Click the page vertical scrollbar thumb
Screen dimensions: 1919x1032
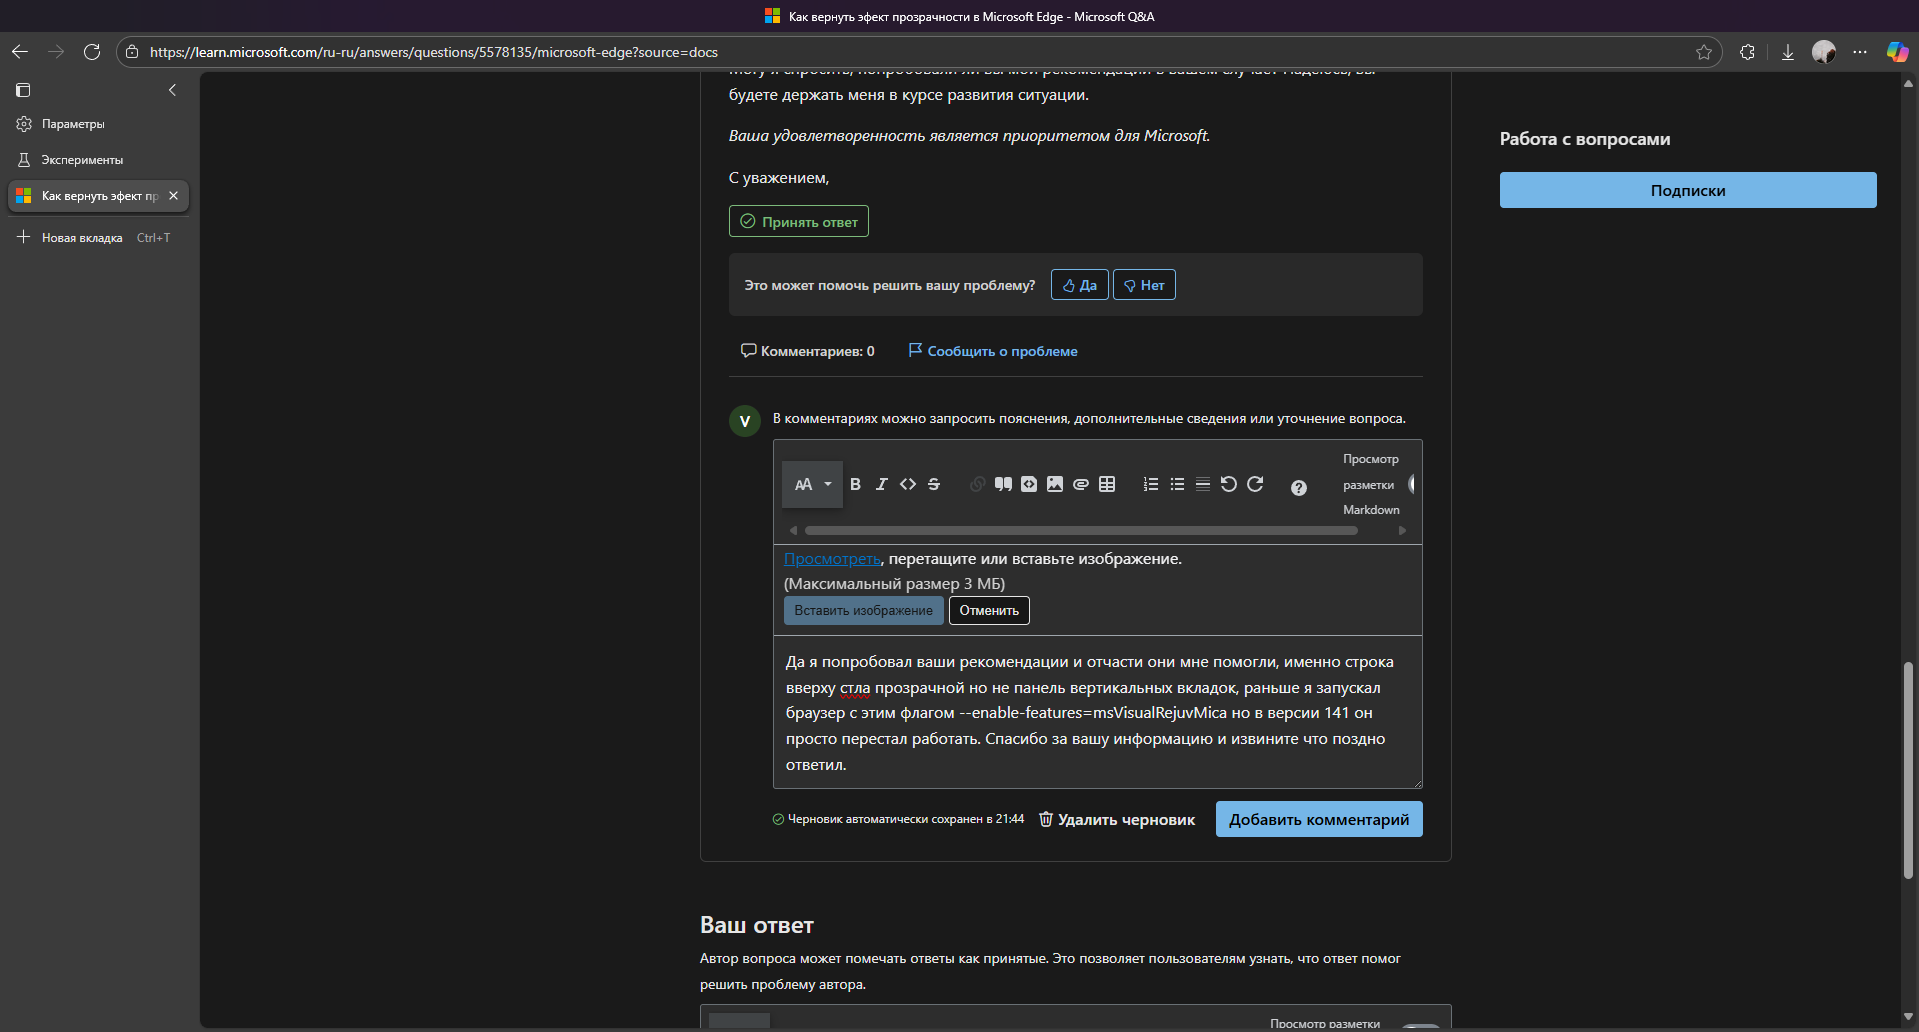tap(1908, 770)
